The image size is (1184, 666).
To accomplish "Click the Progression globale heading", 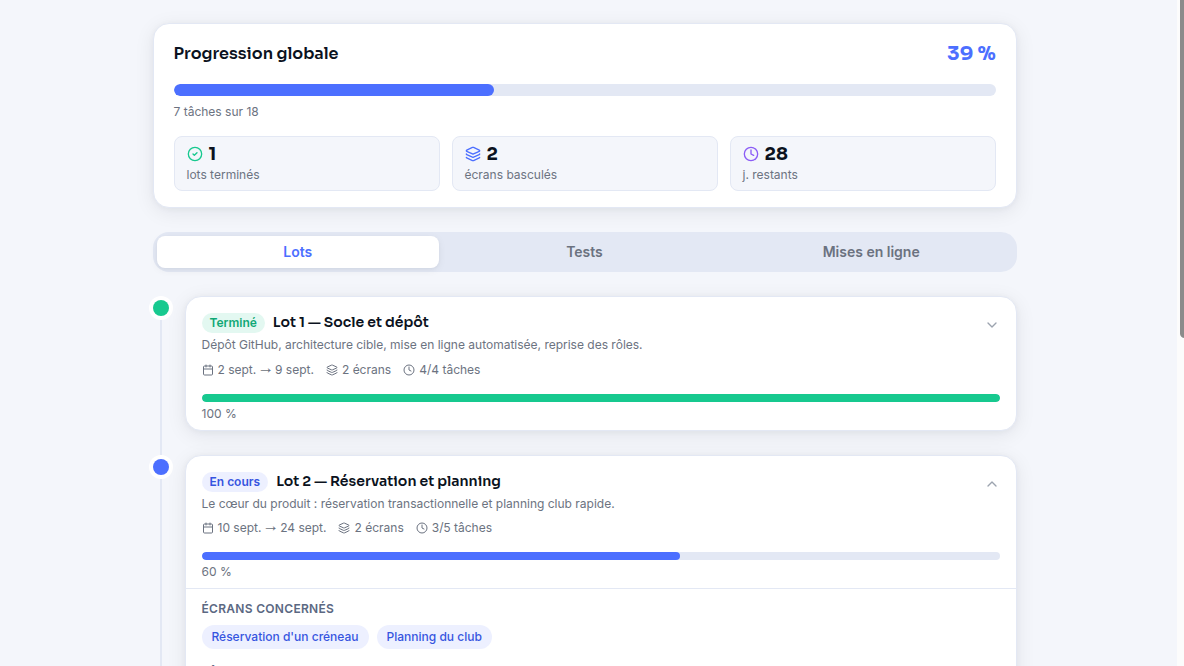I will [256, 54].
